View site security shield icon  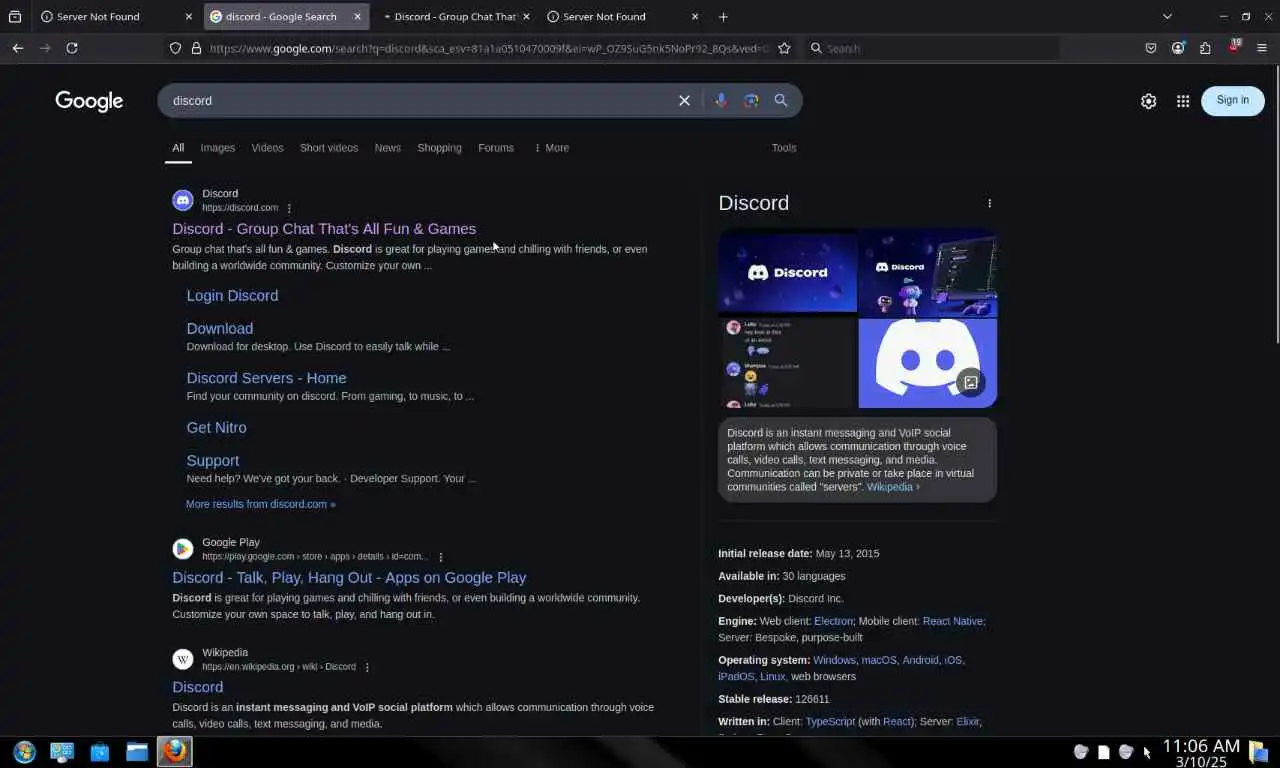(175, 48)
